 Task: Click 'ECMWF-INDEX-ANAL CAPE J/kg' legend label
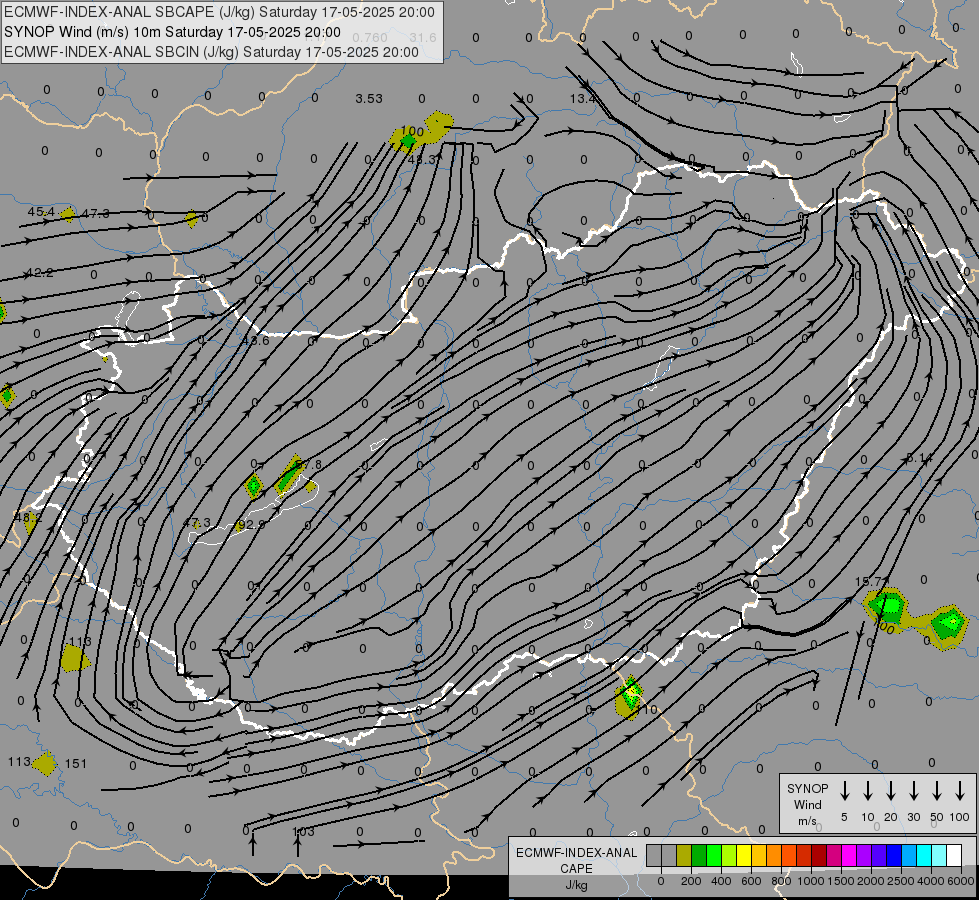(x=576, y=868)
